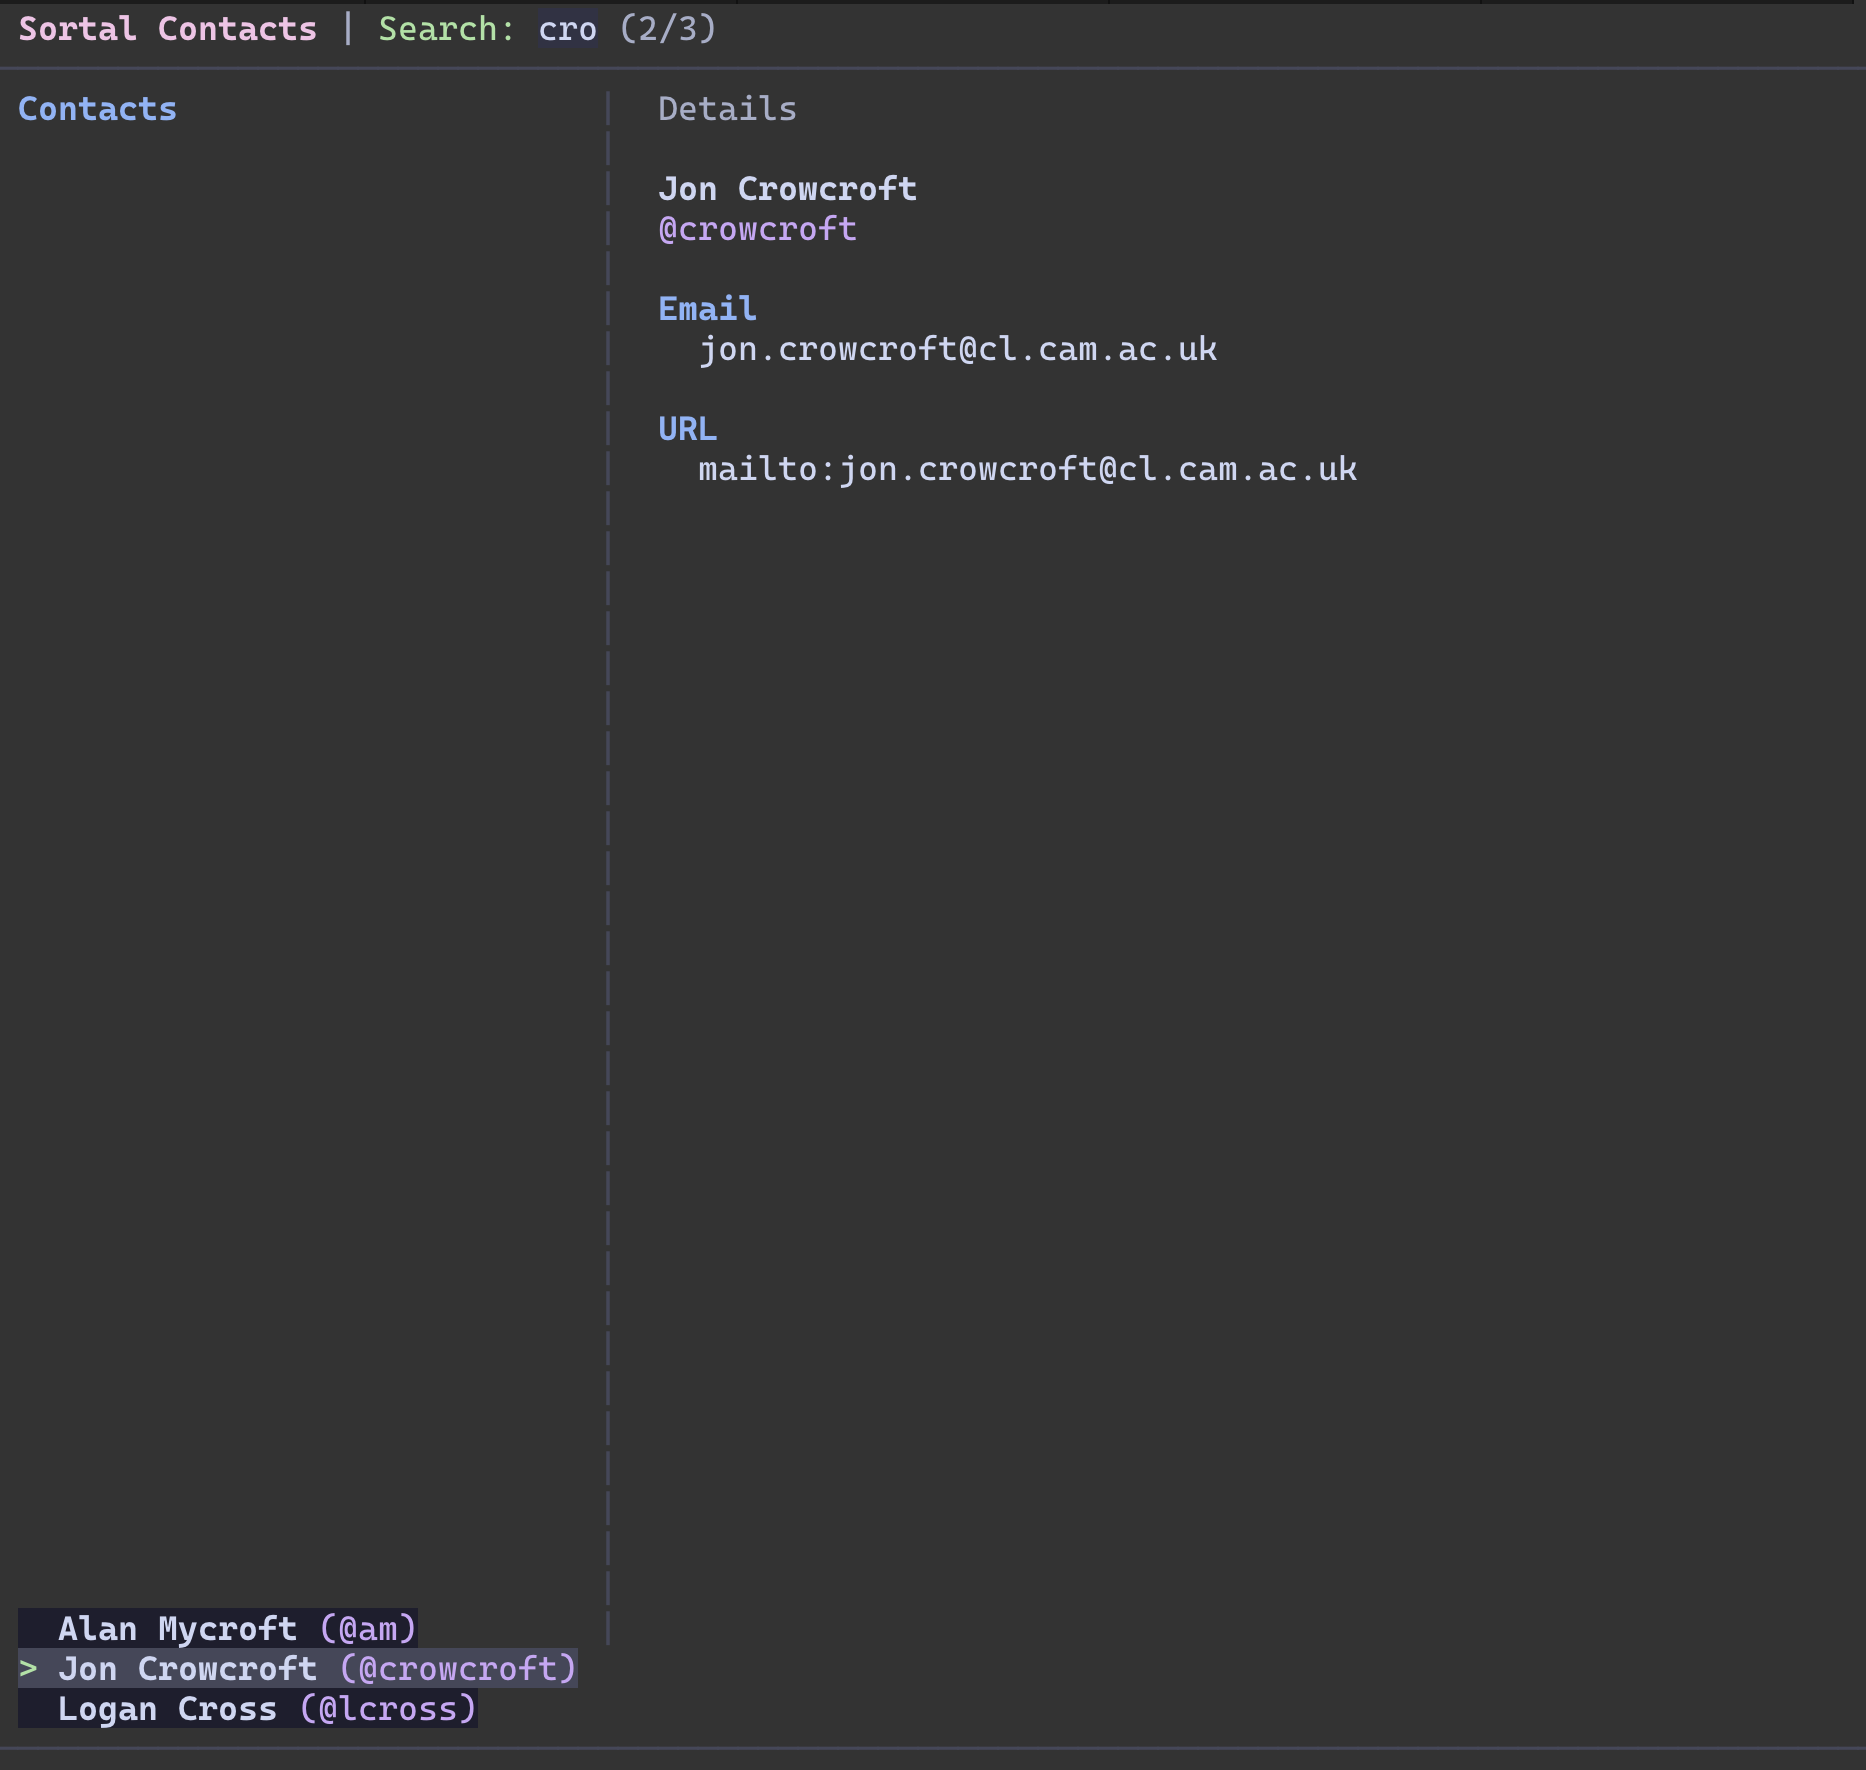Click the 'cro' search query field
Image resolution: width=1866 pixels, height=1770 pixels.
[x=567, y=29]
